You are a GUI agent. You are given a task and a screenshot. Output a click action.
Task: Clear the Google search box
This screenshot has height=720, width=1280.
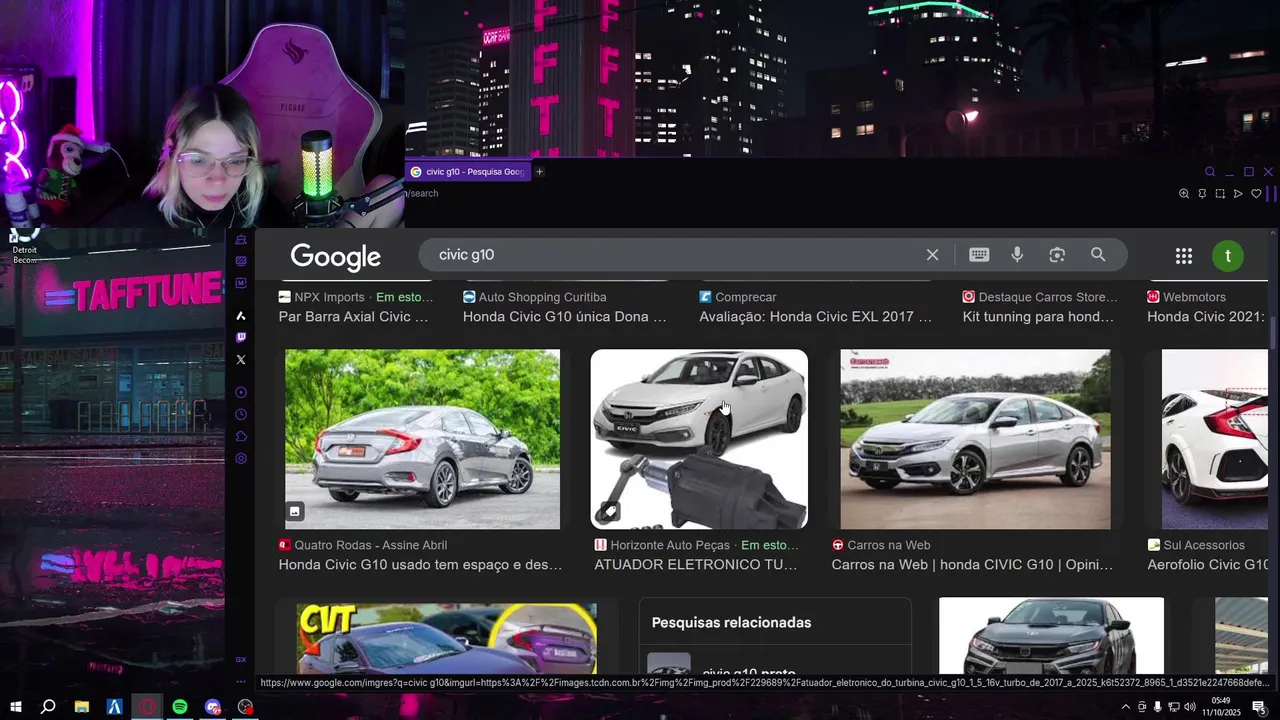(x=932, y=255)
